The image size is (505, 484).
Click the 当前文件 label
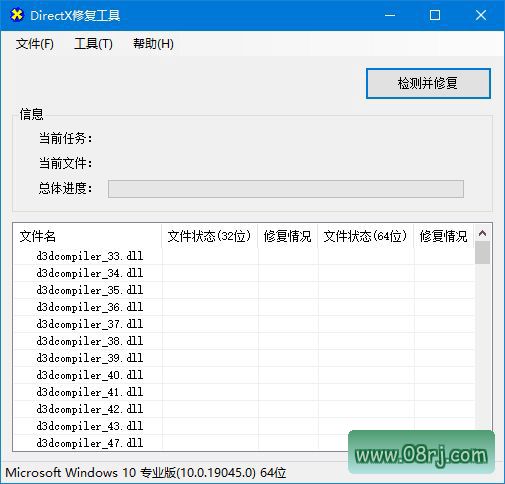(x=65, y=163)
